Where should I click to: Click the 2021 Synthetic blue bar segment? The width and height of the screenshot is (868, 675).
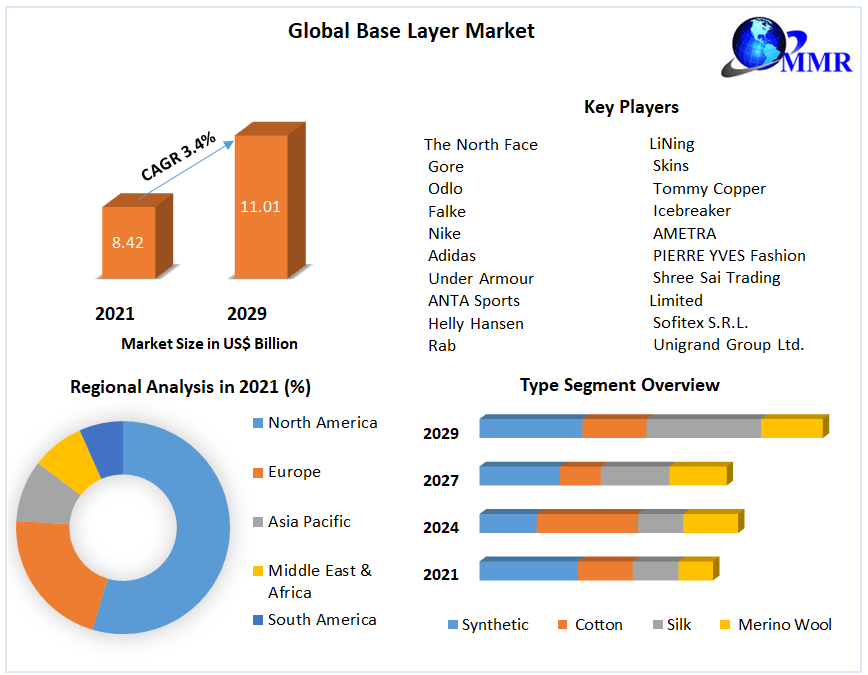click(528, 571)
